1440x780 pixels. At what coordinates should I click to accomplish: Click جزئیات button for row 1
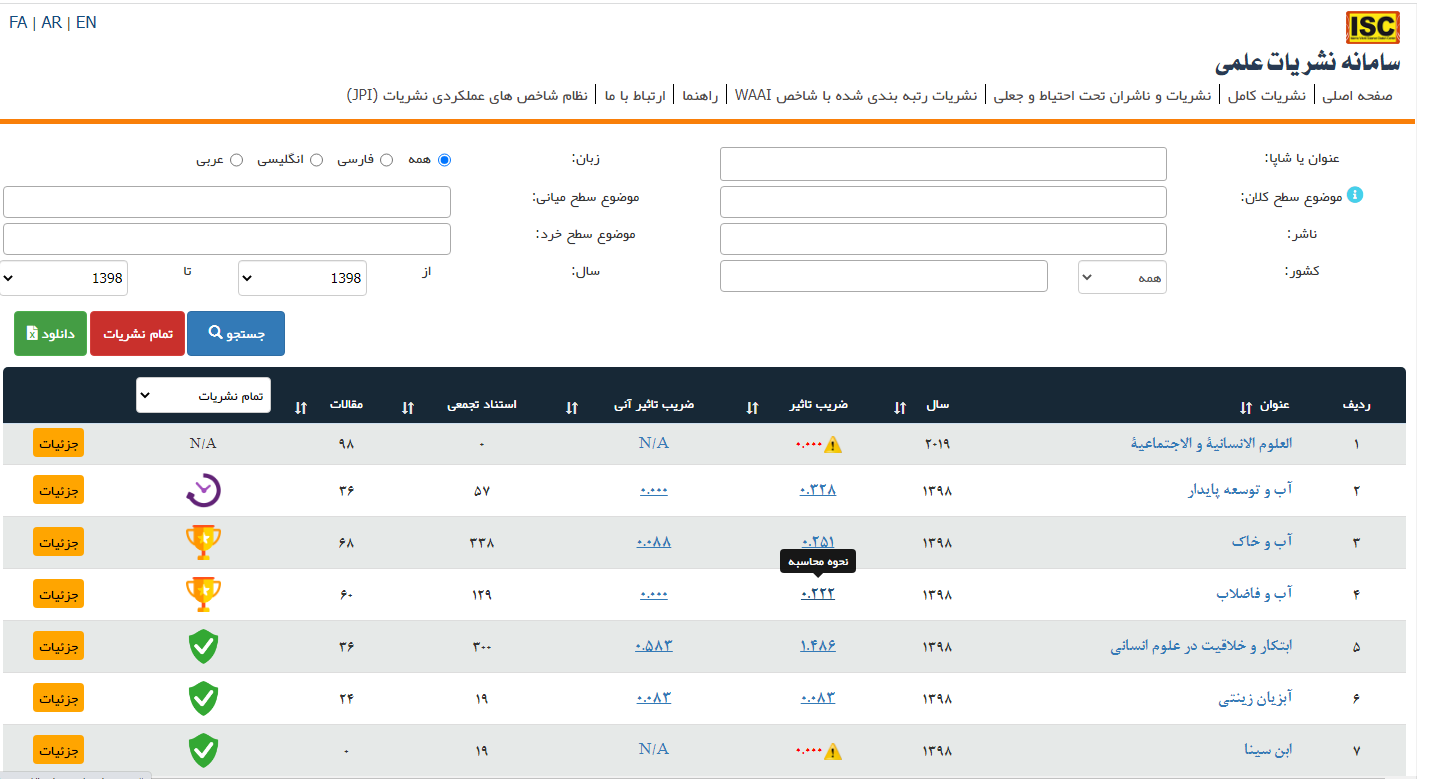tap(58, 442)
